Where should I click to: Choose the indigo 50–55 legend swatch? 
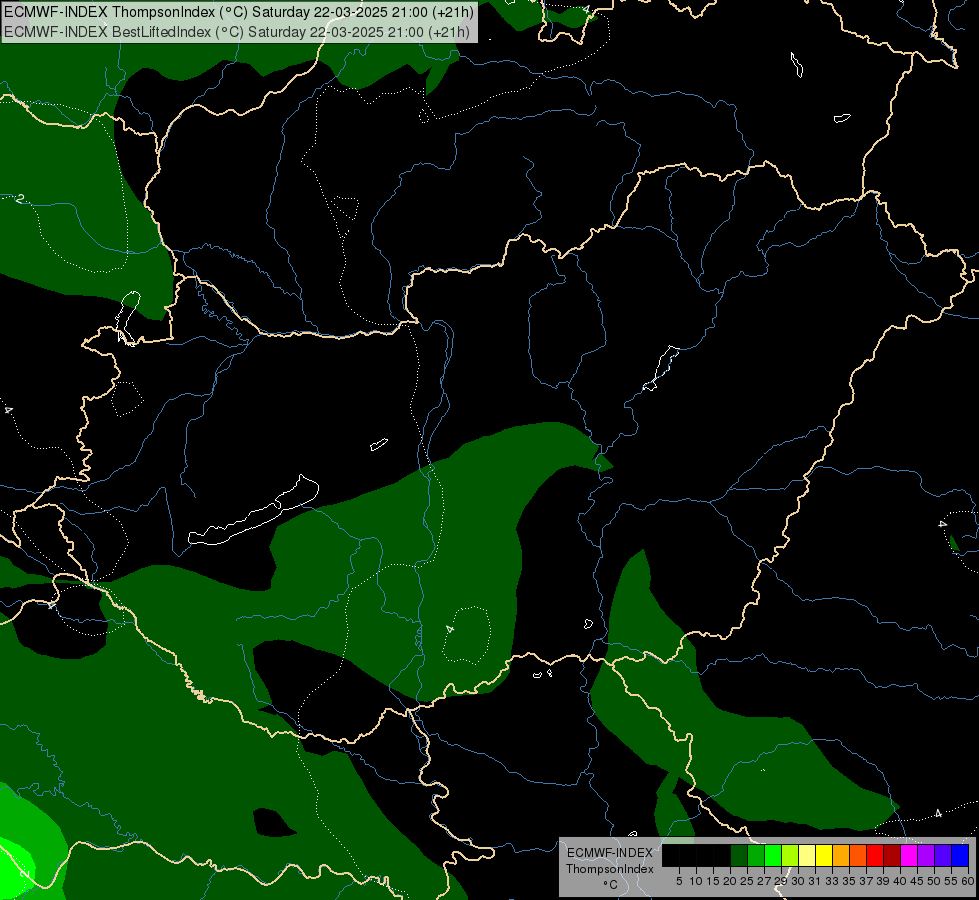943,855
